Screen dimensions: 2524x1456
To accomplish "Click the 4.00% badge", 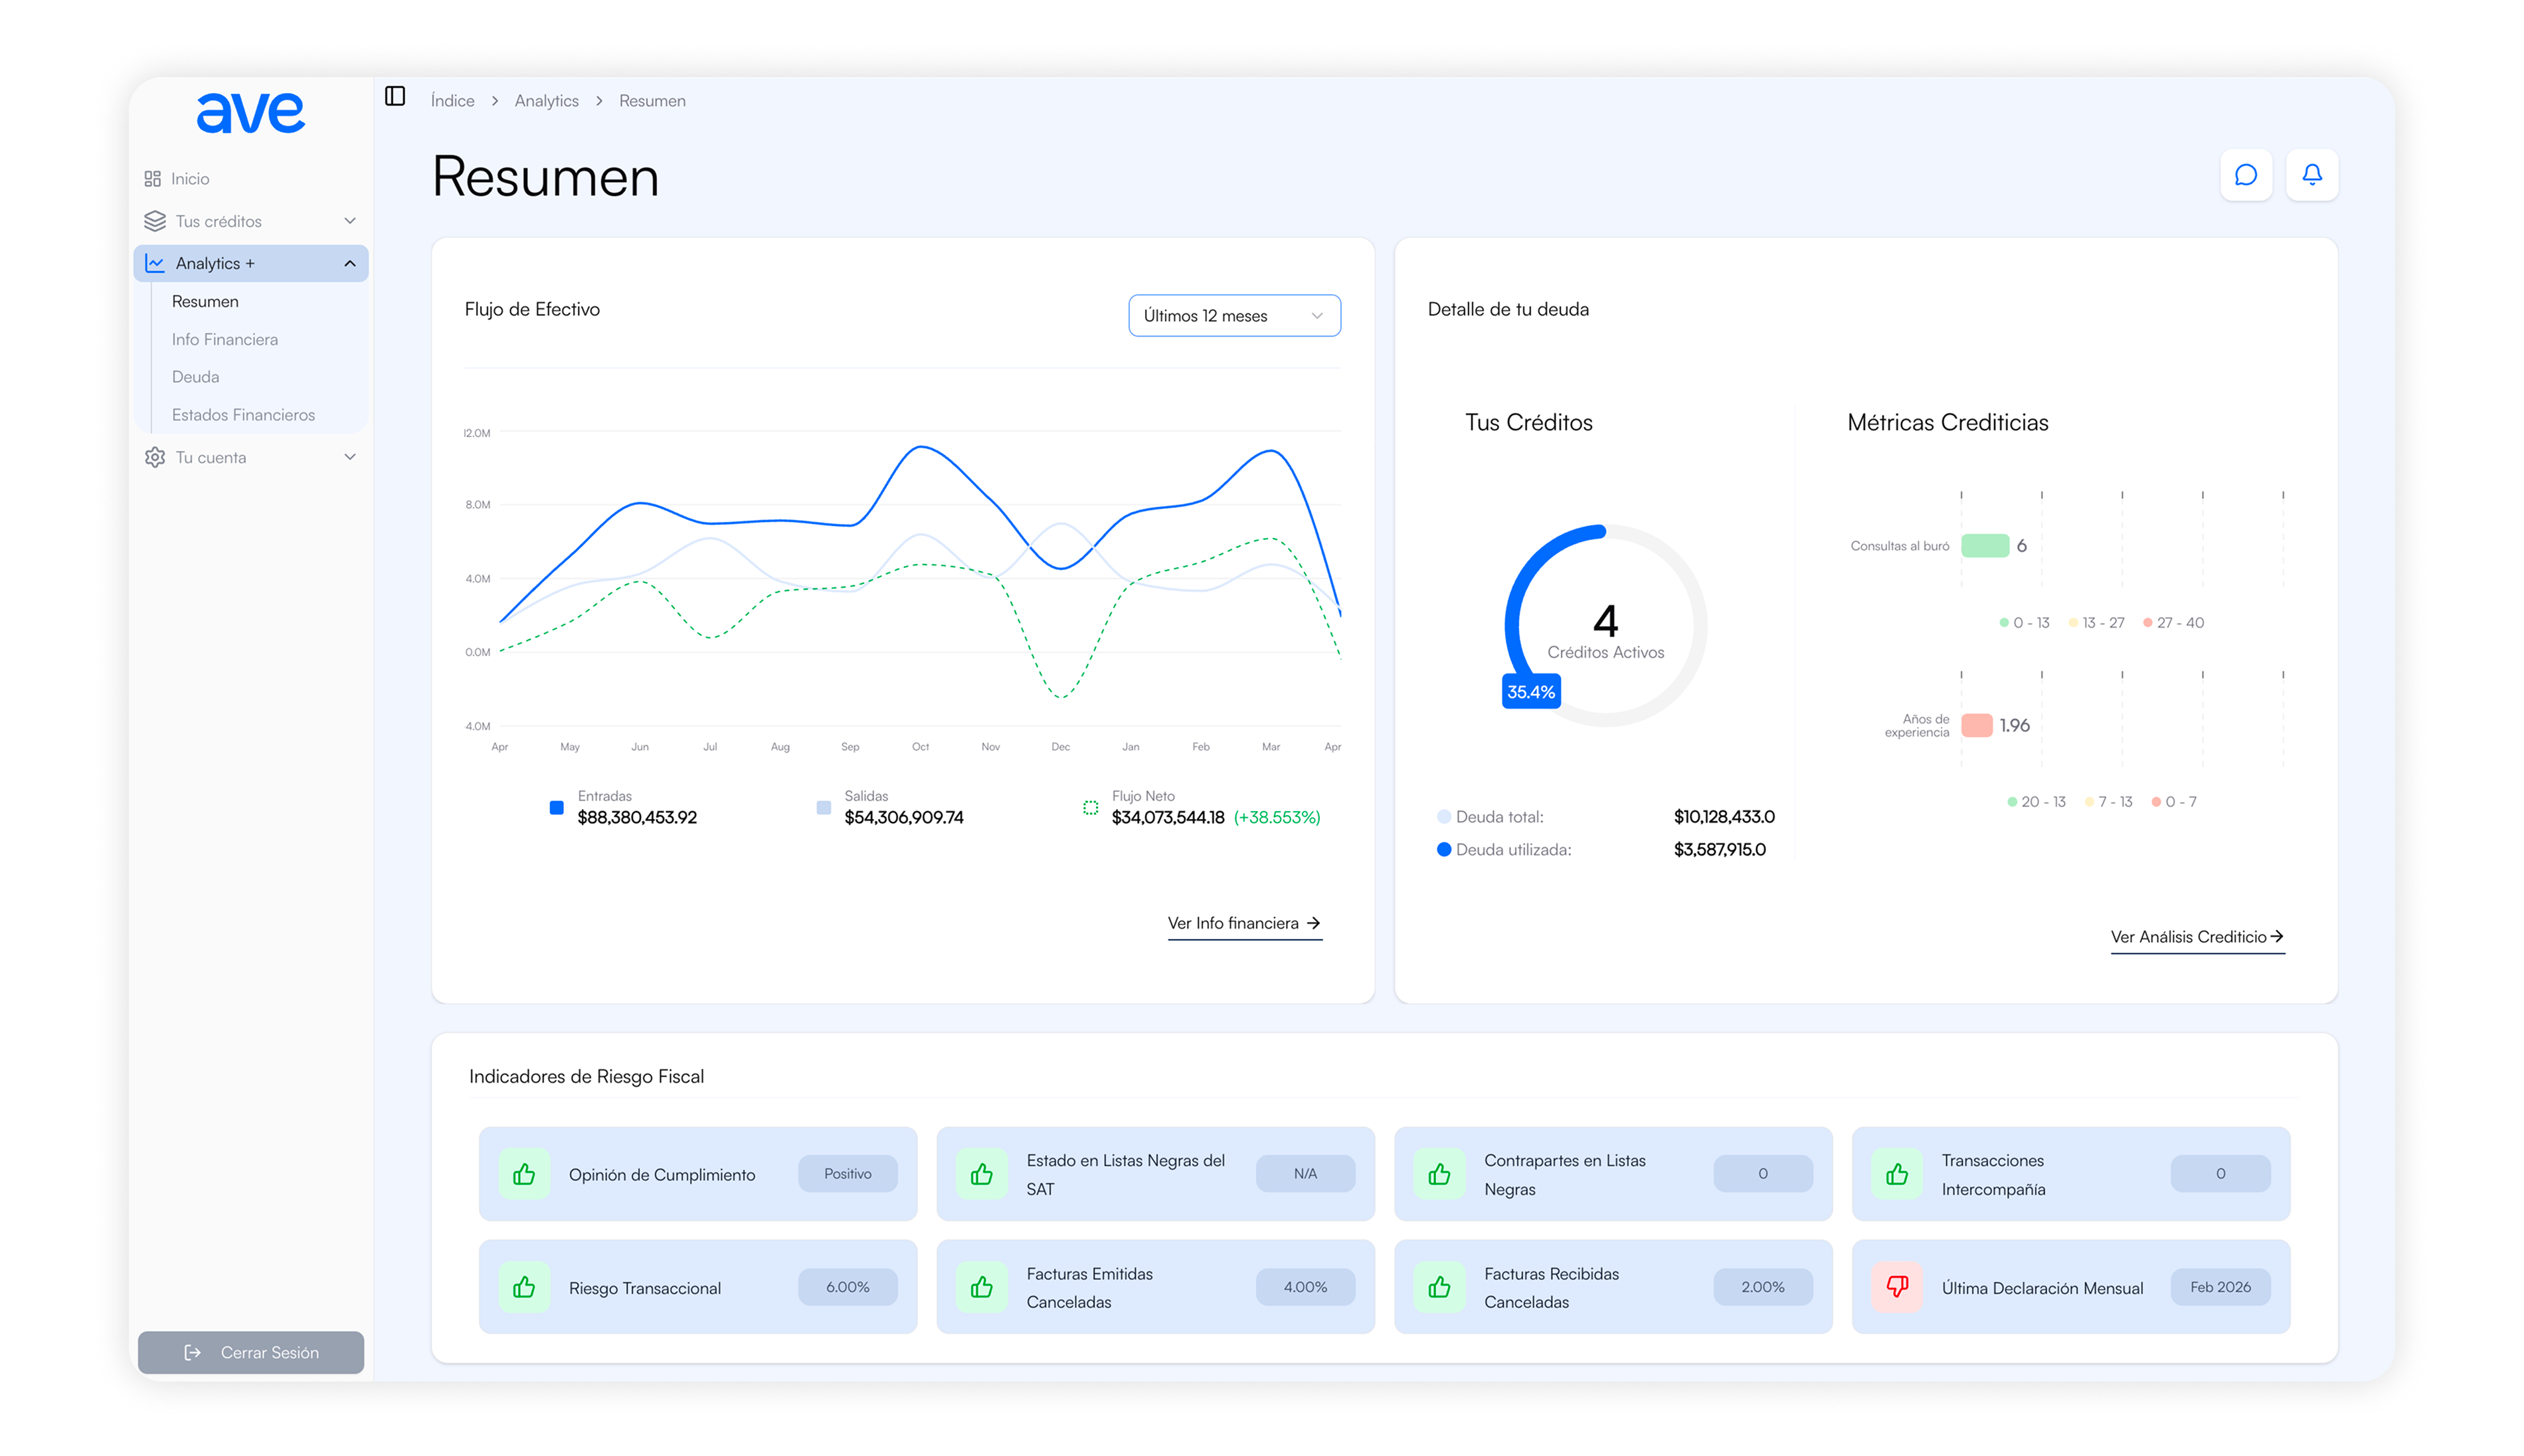I will [1305, 1287].
